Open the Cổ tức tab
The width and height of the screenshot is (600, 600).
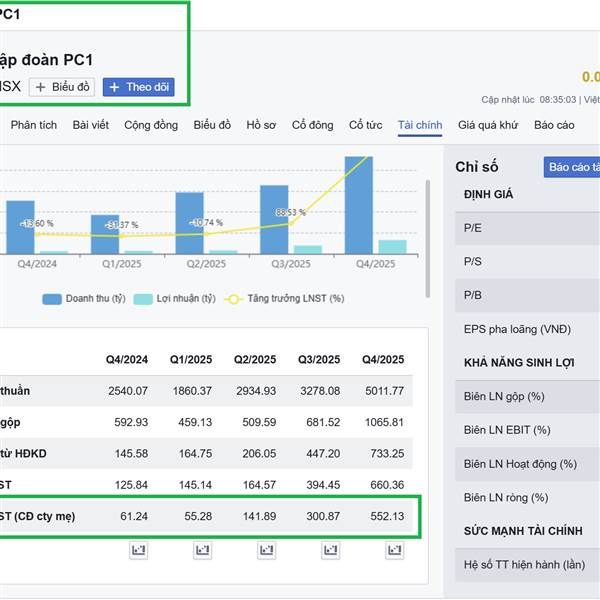(365, 125)
